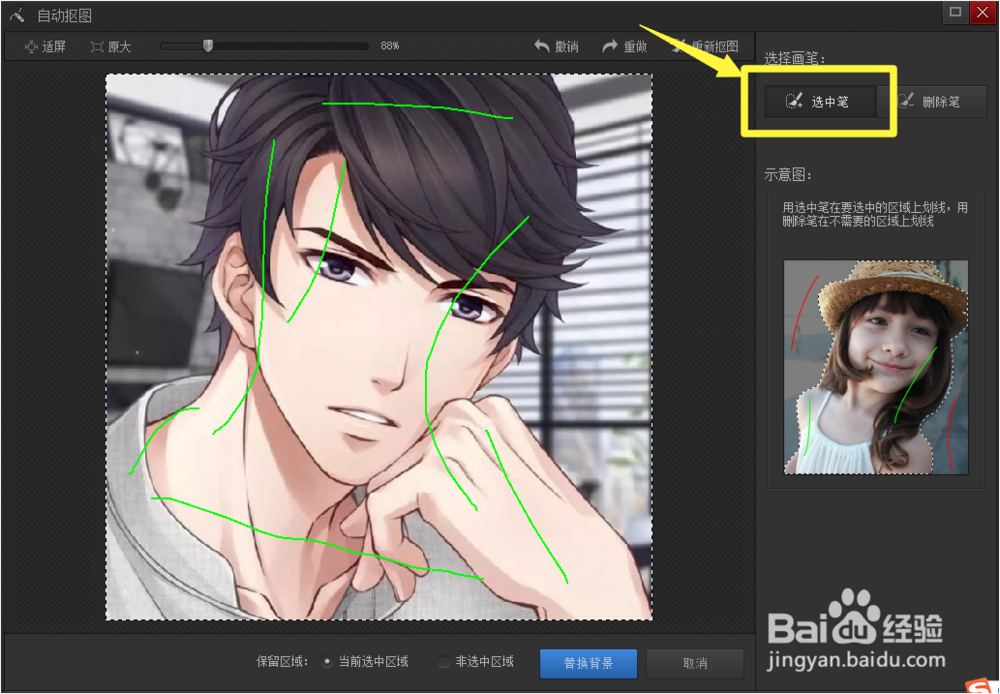Close the 自动抠图 window

[982, 12]
